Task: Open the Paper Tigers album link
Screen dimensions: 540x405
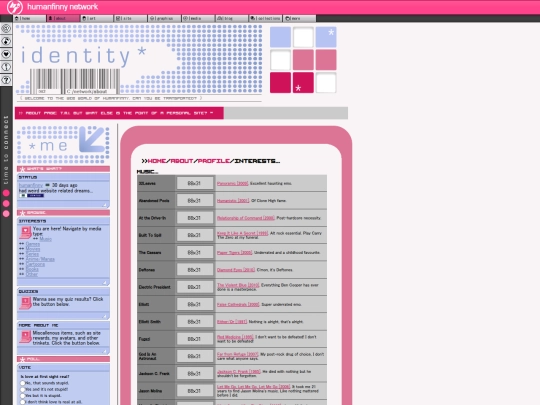Action: [x=234, y=252]
